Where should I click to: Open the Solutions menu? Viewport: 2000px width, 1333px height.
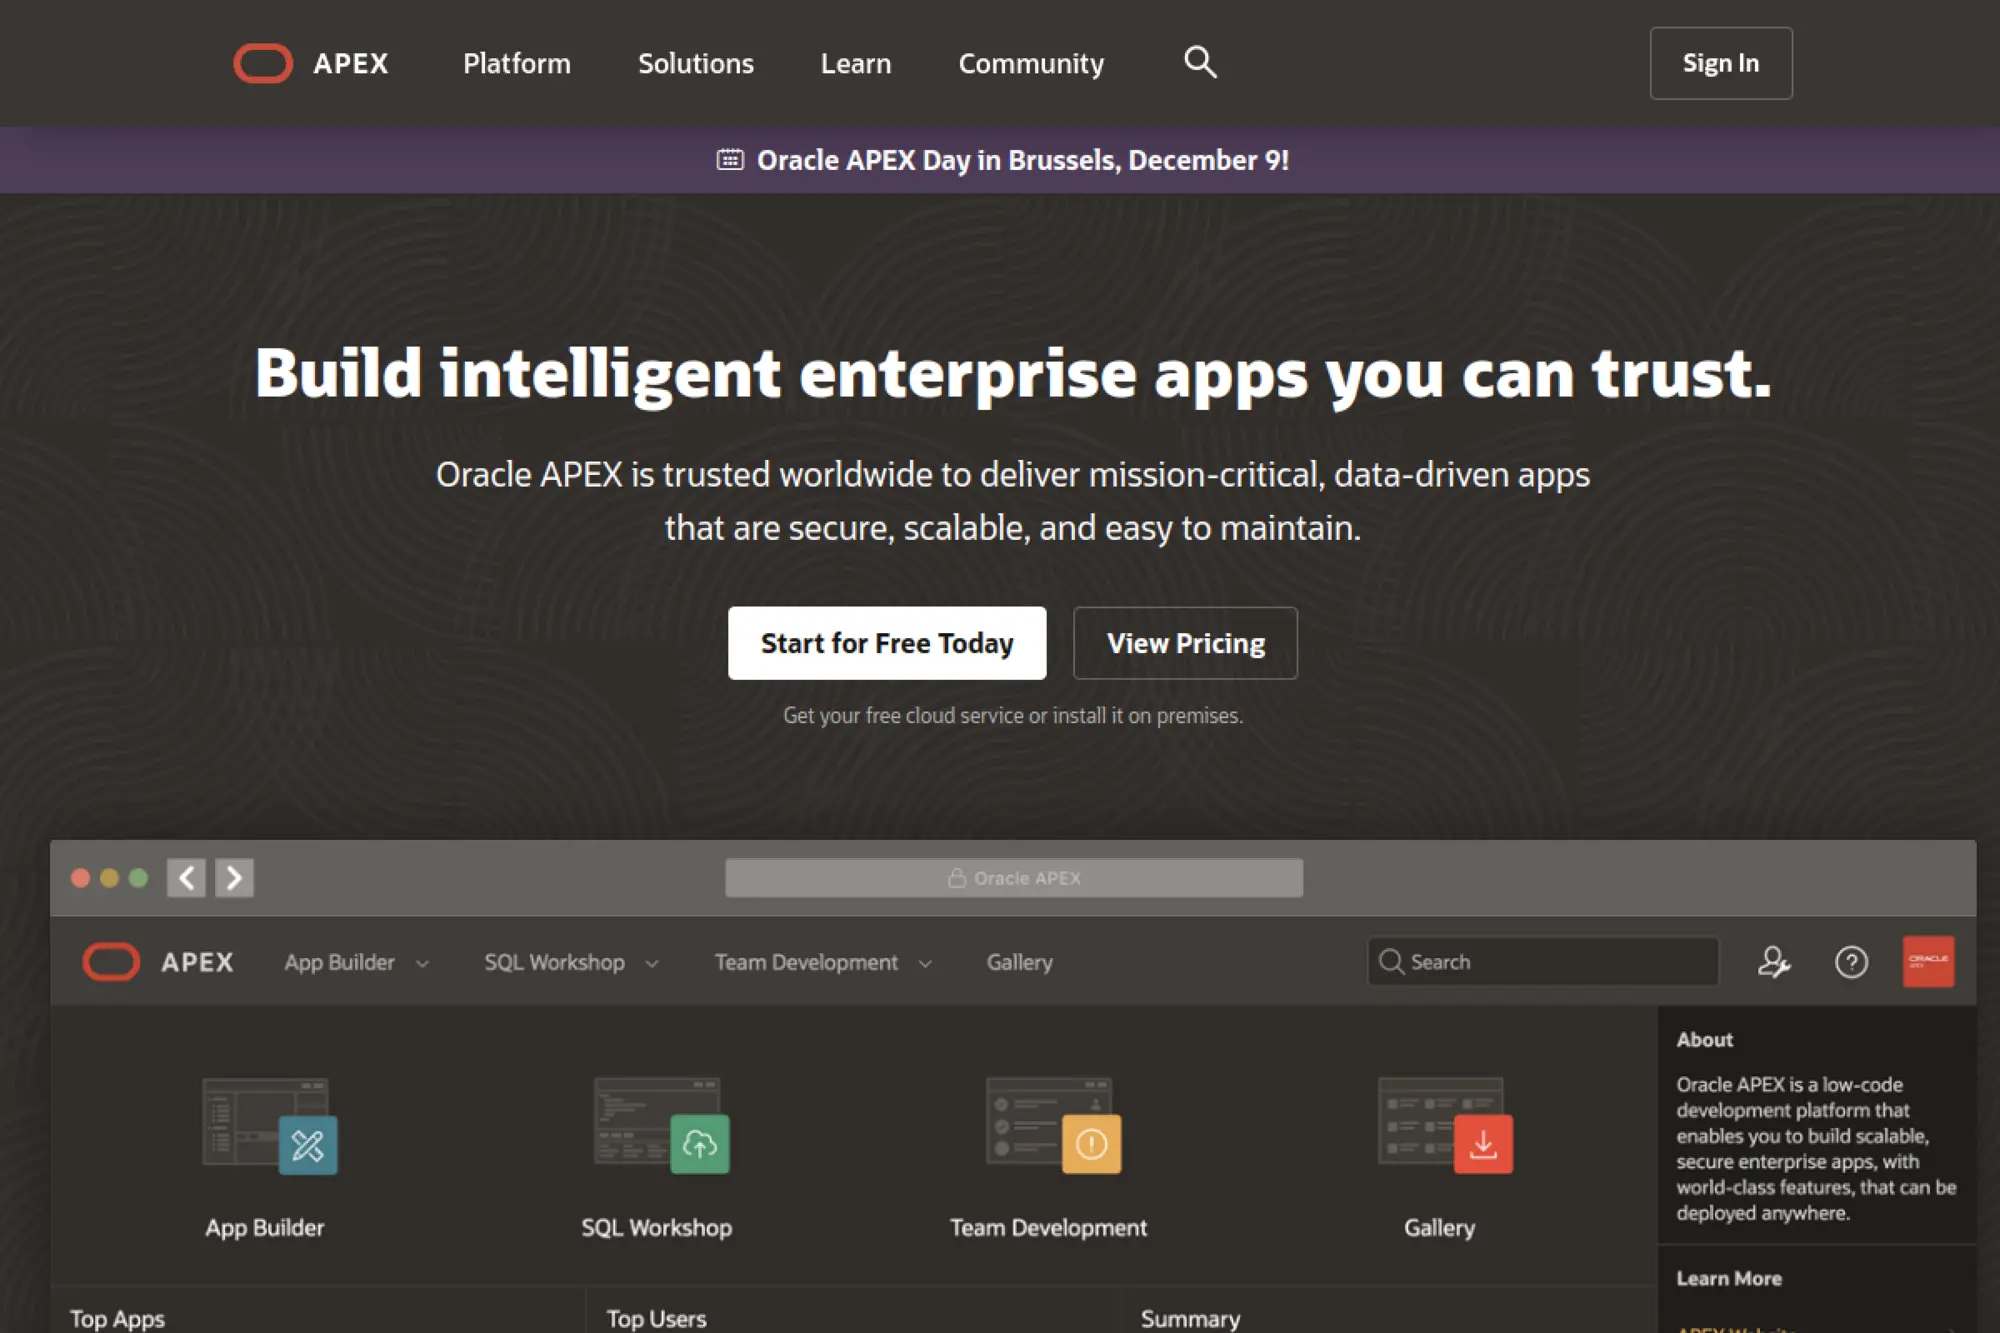click(695, 63)
